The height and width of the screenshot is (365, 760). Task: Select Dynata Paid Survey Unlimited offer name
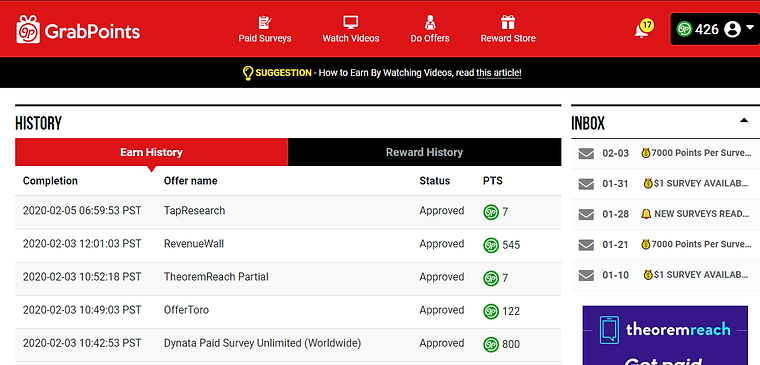(x=262, y=343)
